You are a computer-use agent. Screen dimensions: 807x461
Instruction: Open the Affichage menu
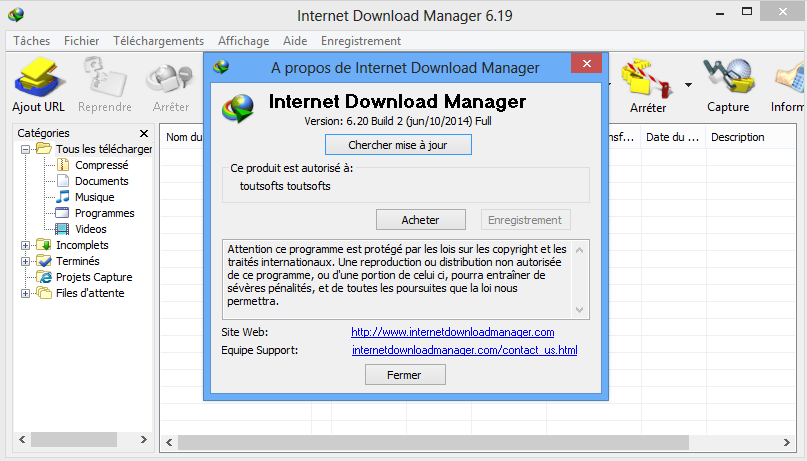243,41
